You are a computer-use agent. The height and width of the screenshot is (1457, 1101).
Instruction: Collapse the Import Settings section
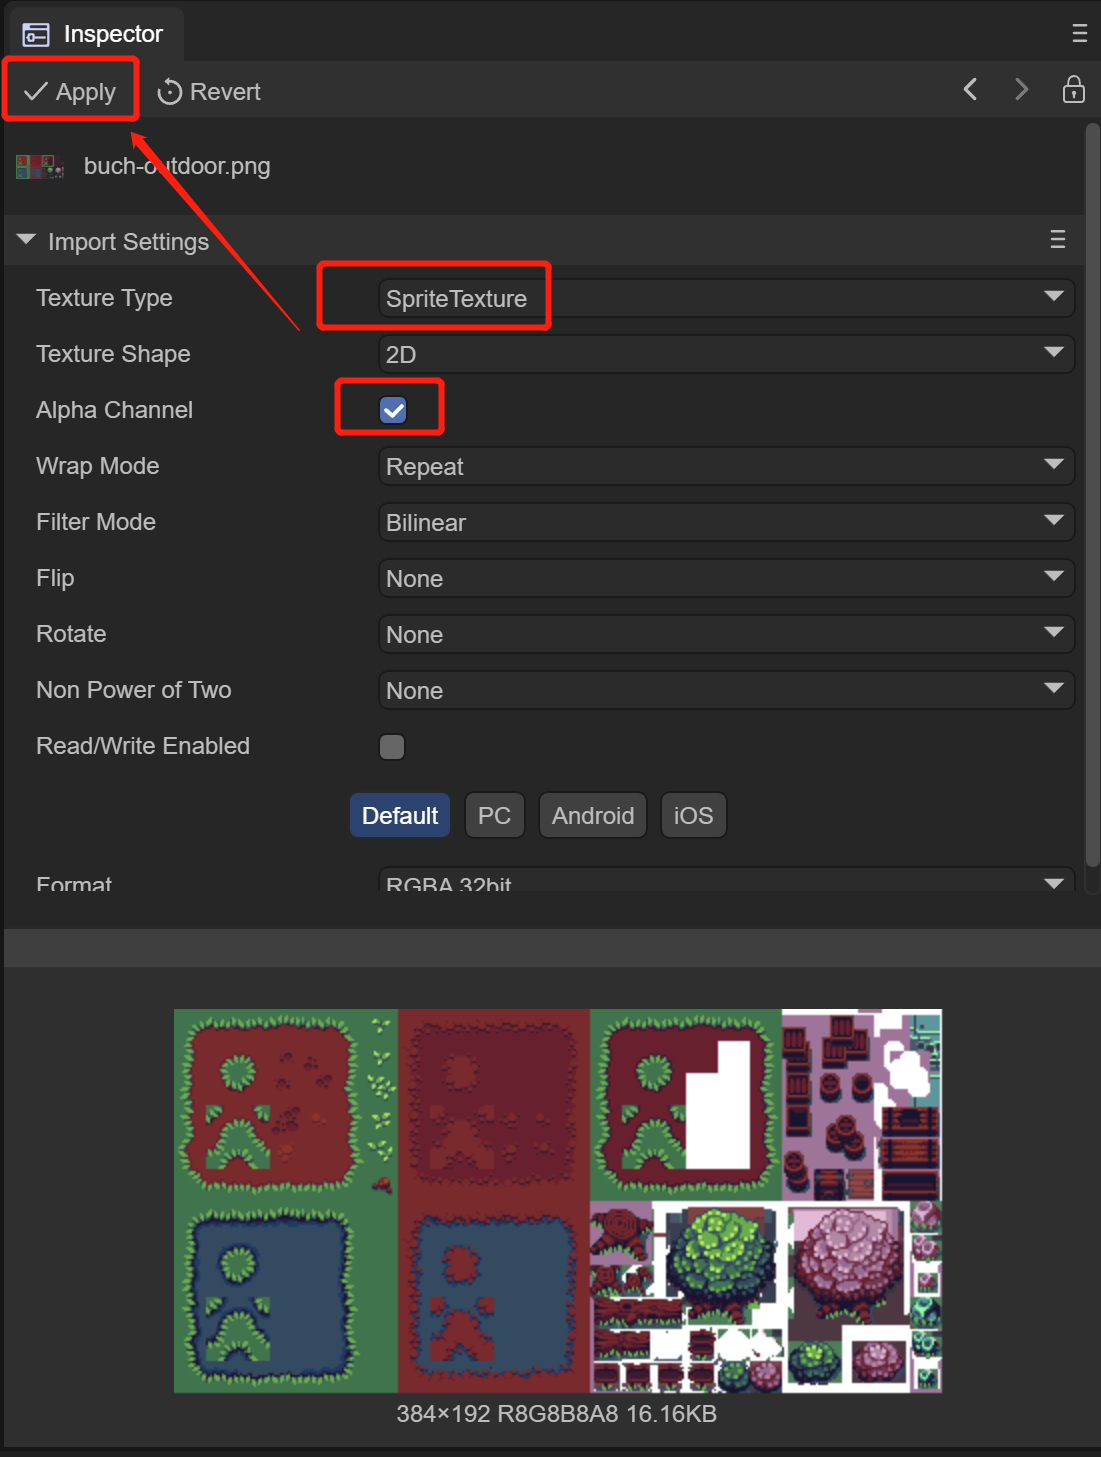pos(27,241)
